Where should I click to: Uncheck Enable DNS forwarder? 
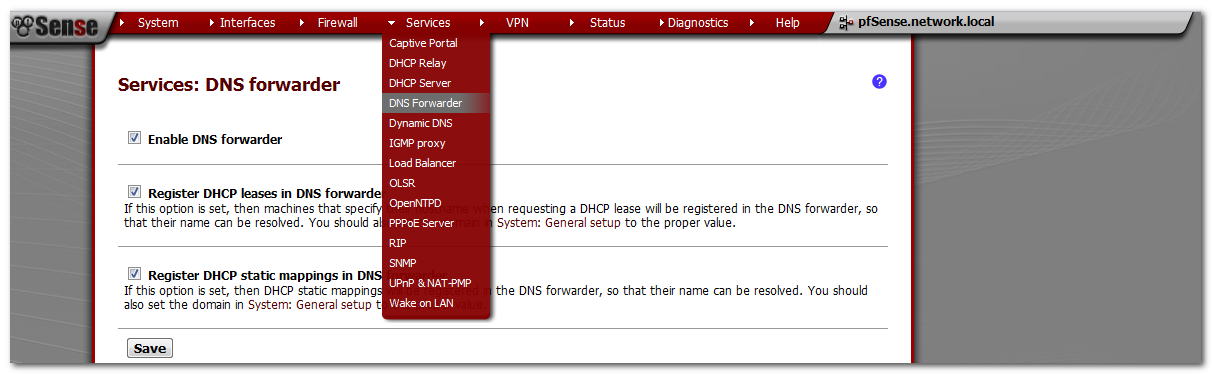click(134, 138)
